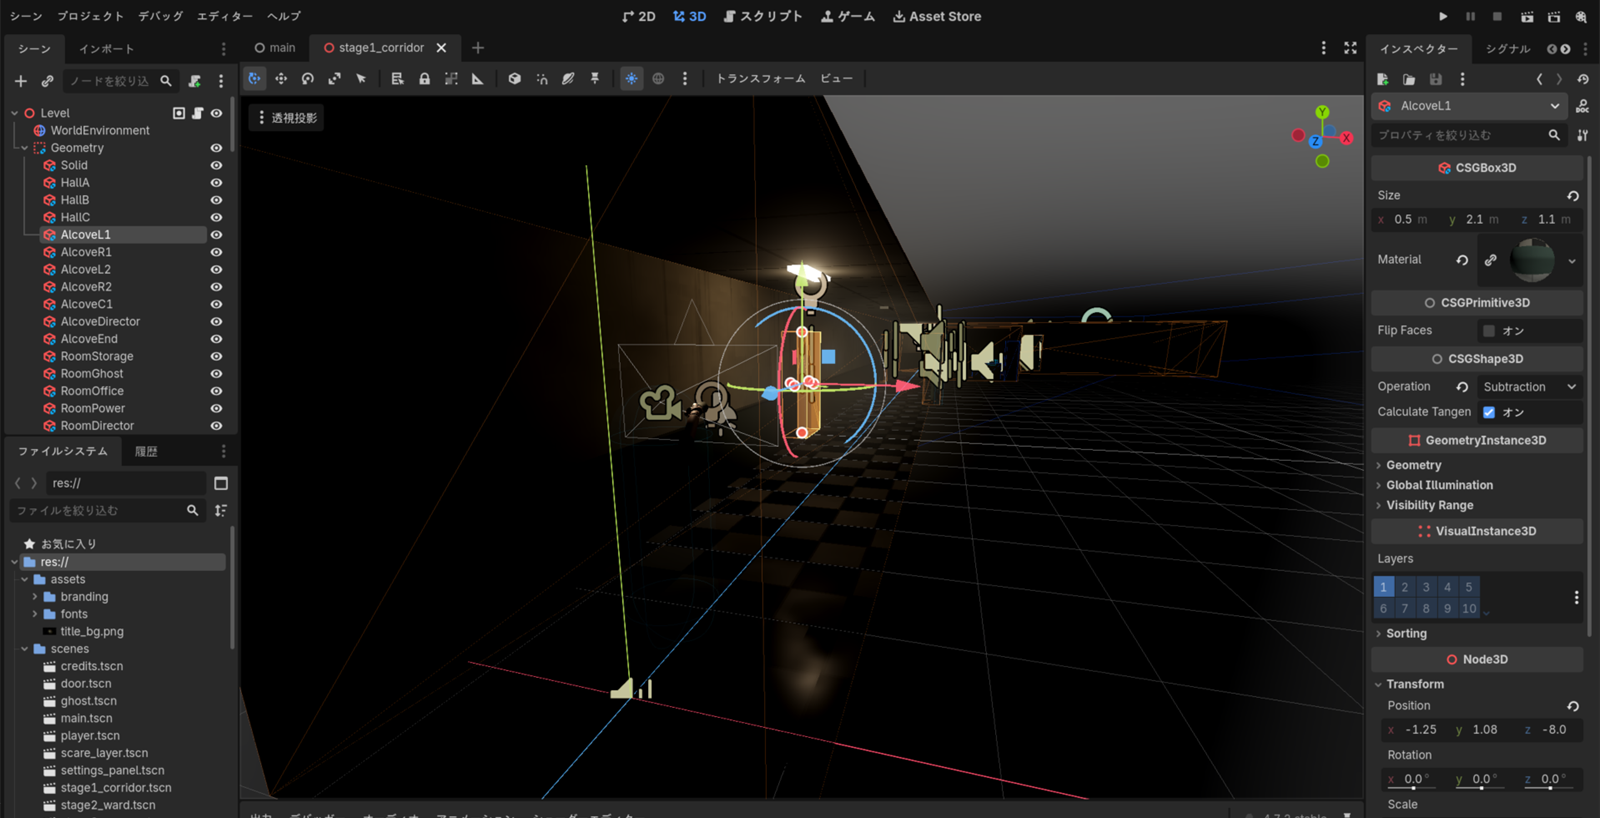
Task: Hide the RoomGhost node using its eye
Action: (216, 374)
